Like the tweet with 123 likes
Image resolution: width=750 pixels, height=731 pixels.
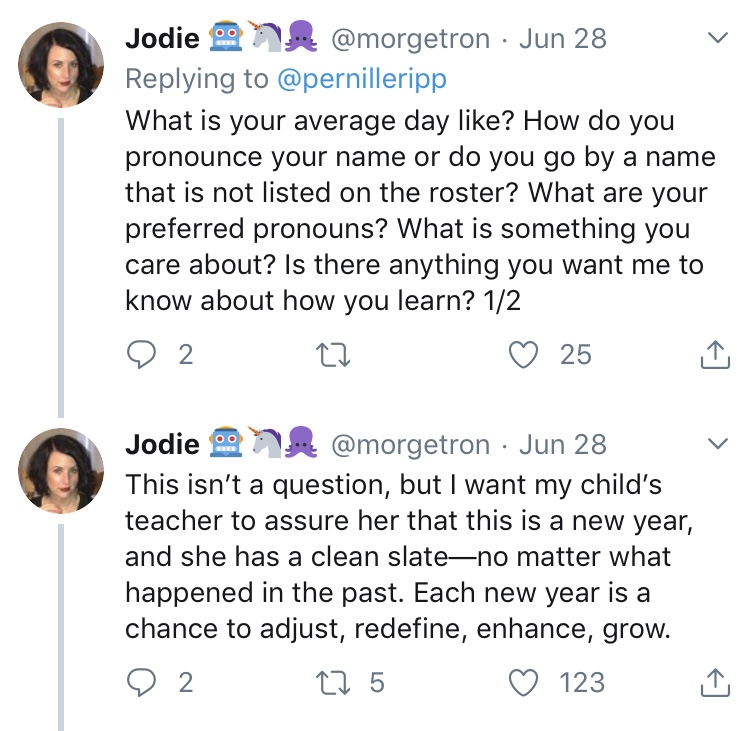(524, 682)
